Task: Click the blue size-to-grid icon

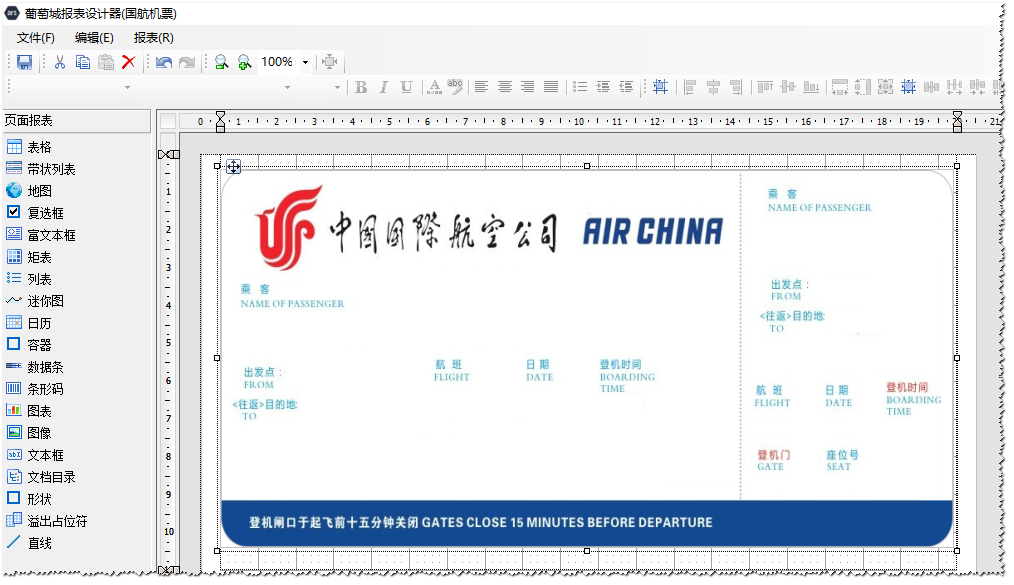Action: coord(909,87)
